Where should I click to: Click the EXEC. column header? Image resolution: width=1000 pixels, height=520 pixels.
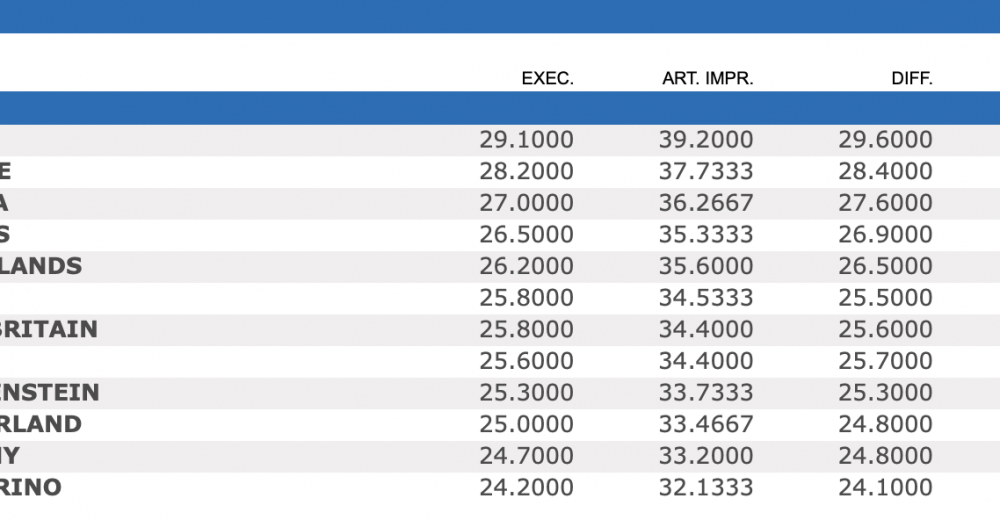pyautogui.click(x=547, y=79)
